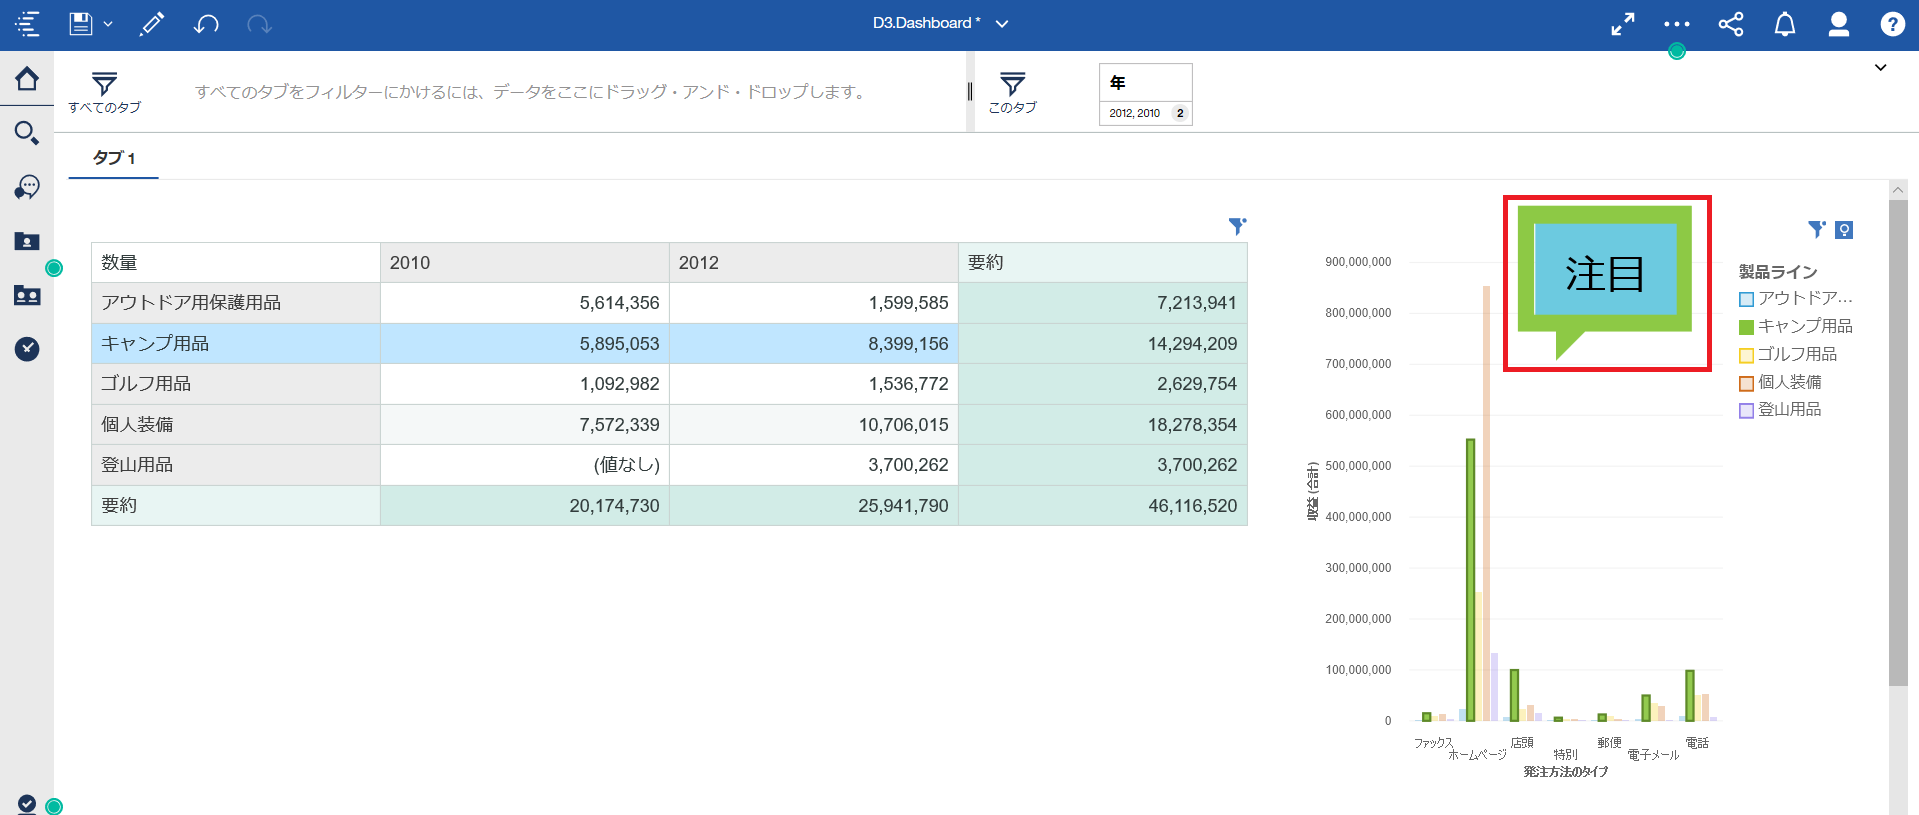Toggle edit mode with the pencil icon

tap(152, 24)
